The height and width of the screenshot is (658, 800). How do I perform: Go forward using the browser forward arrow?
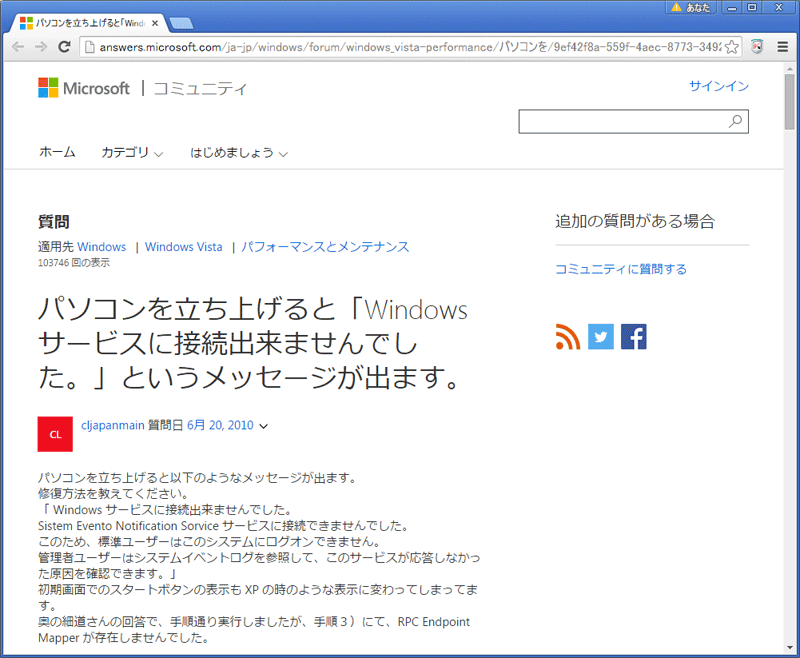41,47
